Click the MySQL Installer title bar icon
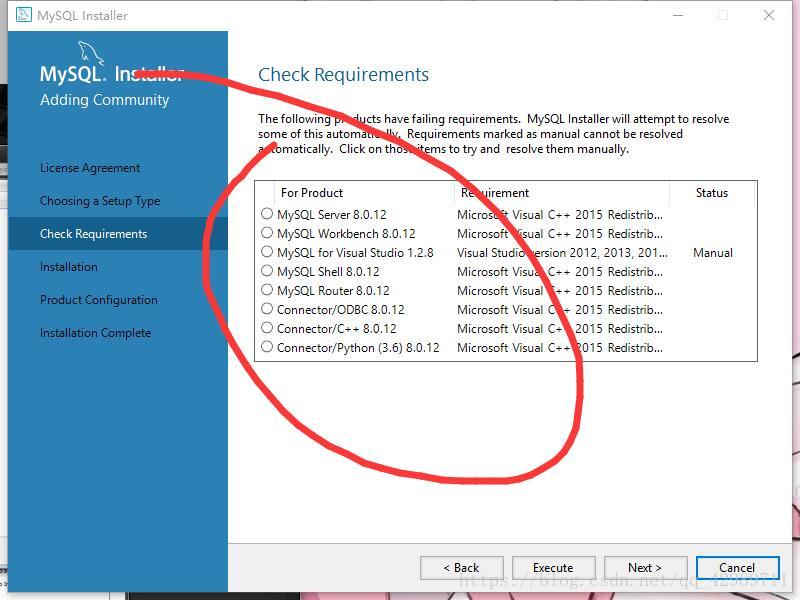 tap(23, 15)
